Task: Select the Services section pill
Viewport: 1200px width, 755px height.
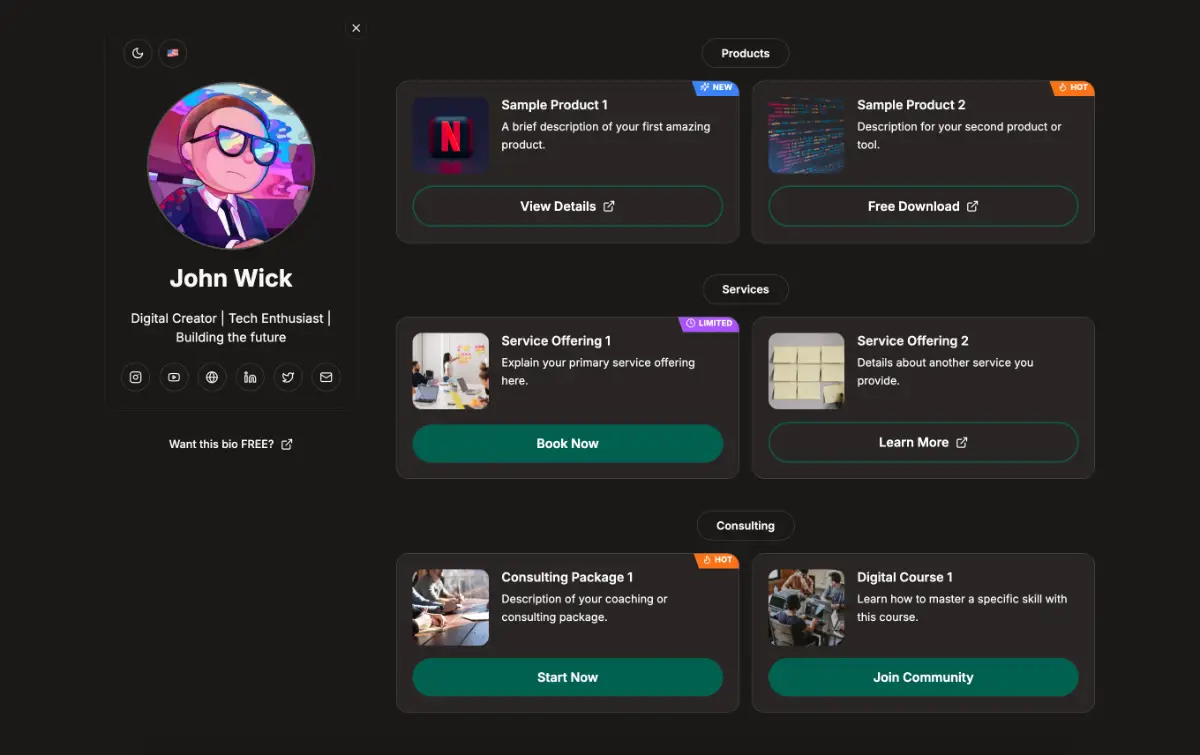Action: 745,289
